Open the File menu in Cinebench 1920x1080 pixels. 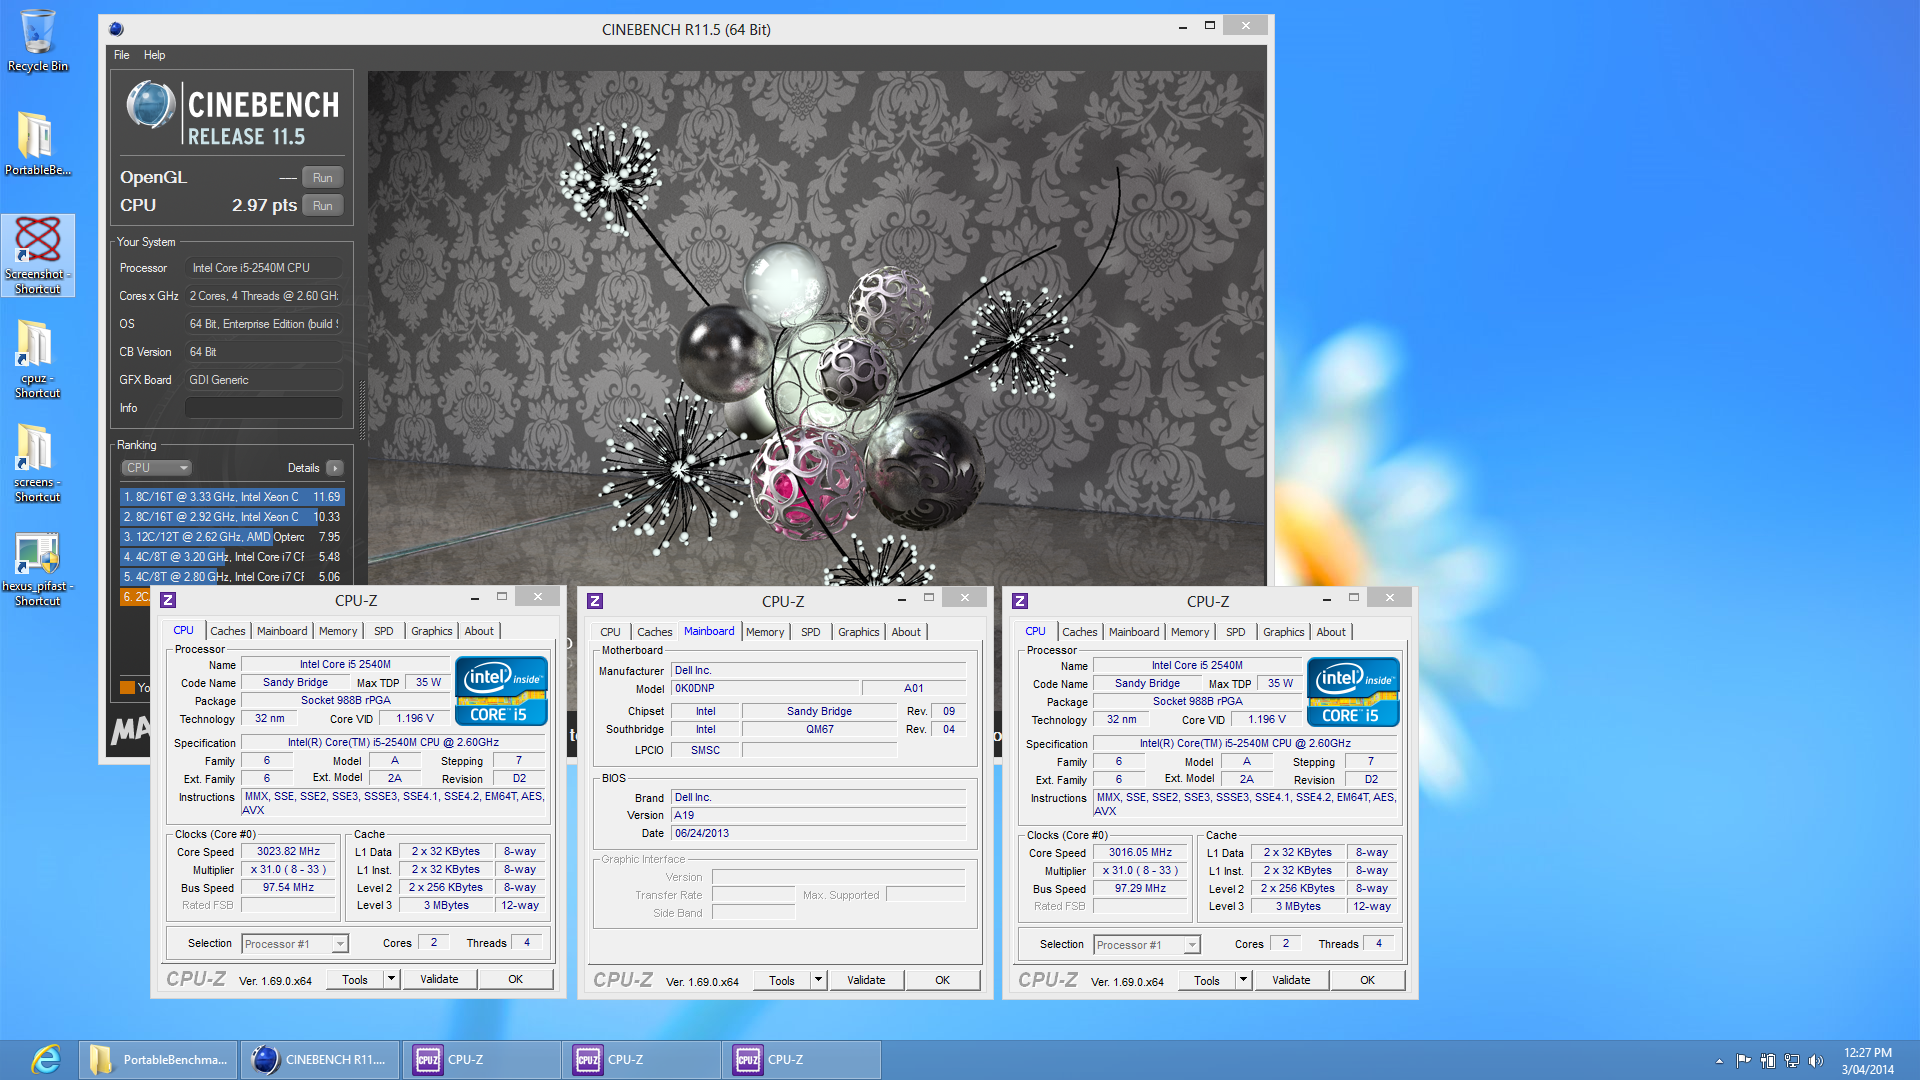click(121, 55)
